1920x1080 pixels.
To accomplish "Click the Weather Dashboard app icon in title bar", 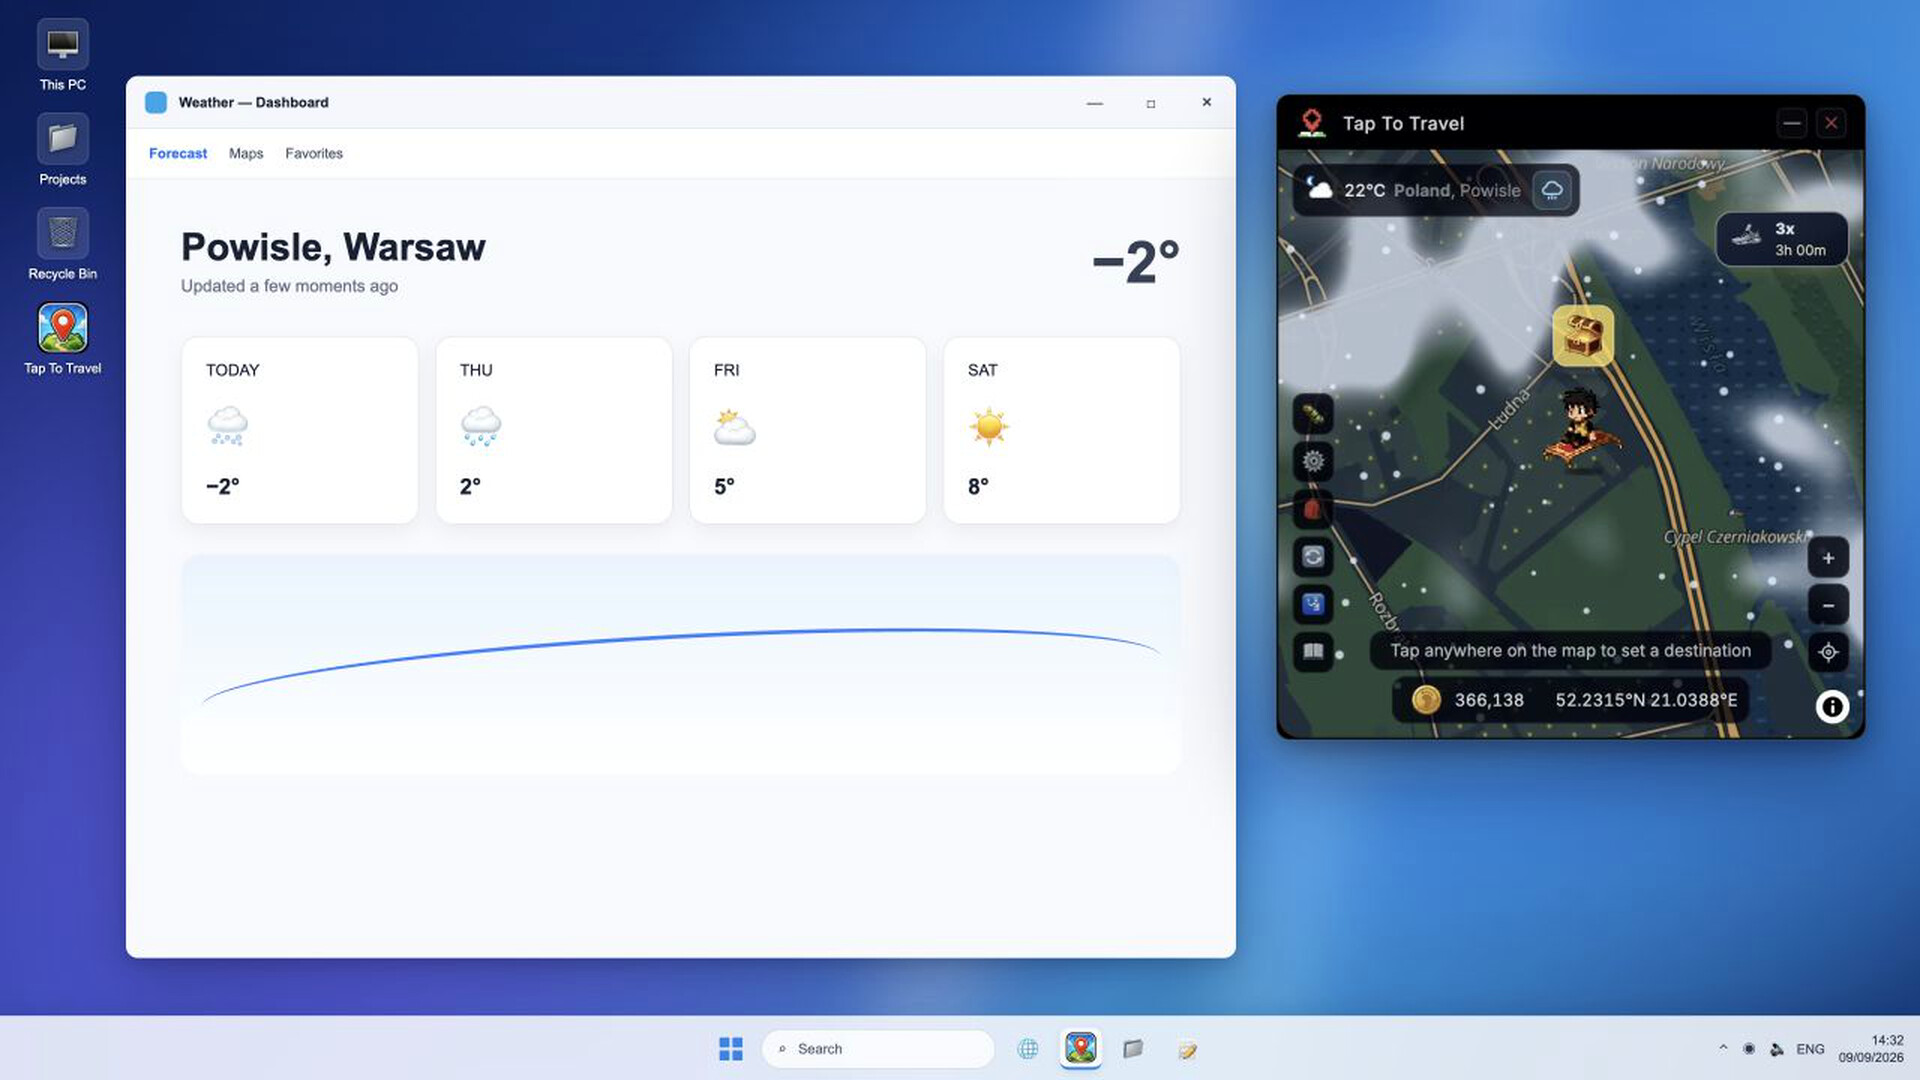I will coord(156,102).
